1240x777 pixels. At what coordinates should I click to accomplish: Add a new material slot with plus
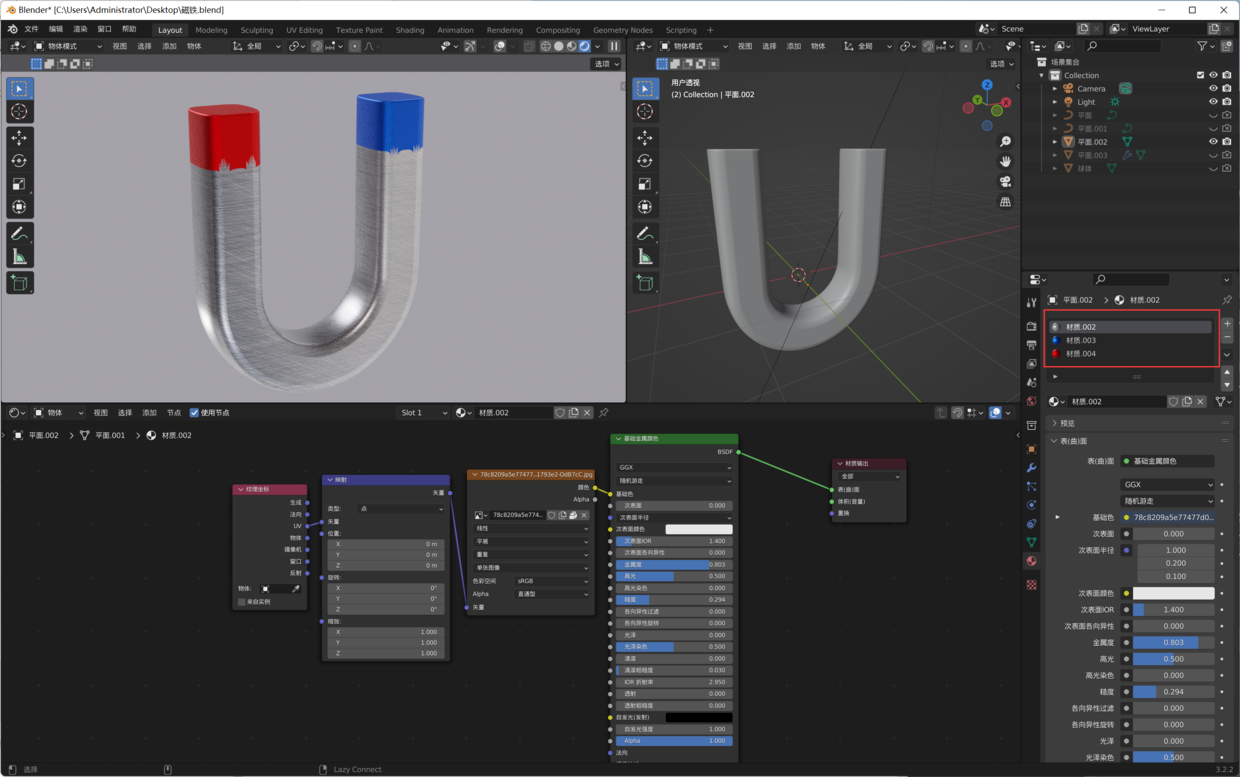click(x=1227, y=324)
